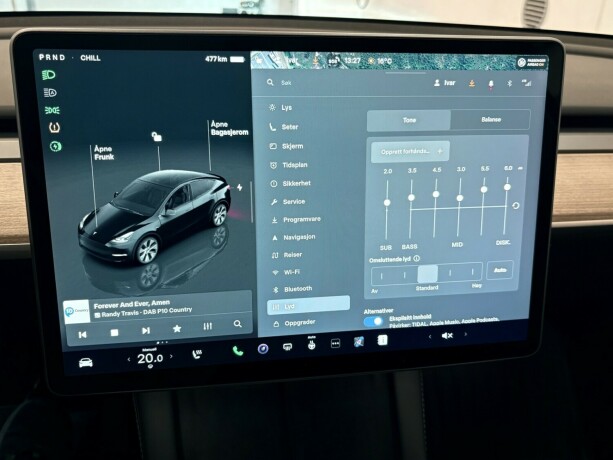Unmute audio using muted speaker icon
The image size is (613, 460).
point(447,335)
